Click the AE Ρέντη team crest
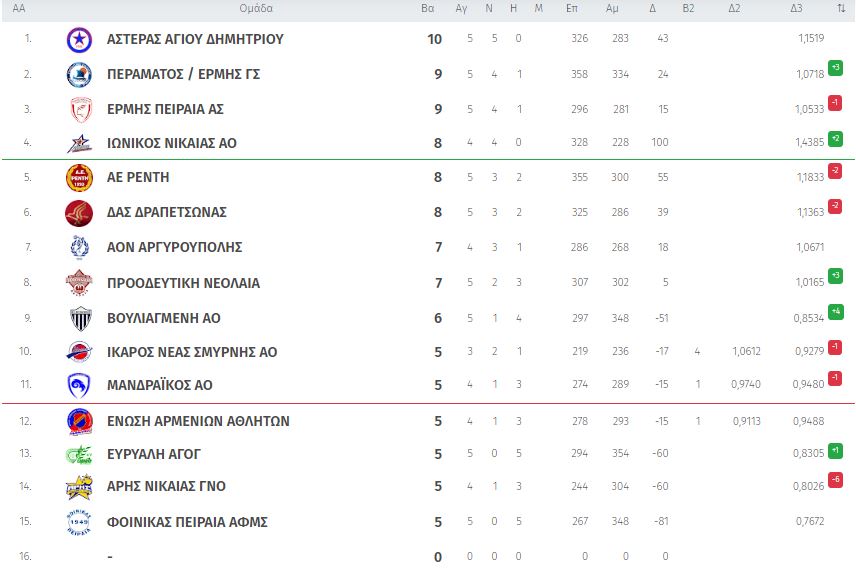 tap(79, 178)
